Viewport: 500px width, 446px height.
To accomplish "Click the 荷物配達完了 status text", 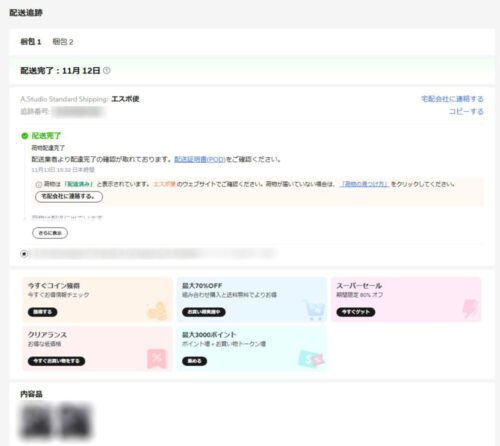I will (x=48, y=148).
